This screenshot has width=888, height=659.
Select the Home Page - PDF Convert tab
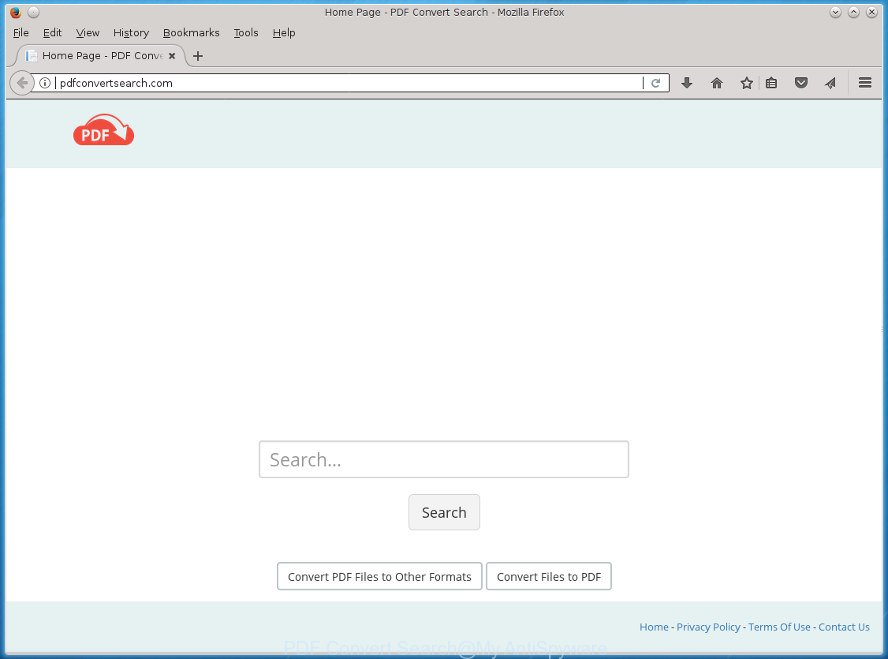pyautogui.click(x=100, y=55)
